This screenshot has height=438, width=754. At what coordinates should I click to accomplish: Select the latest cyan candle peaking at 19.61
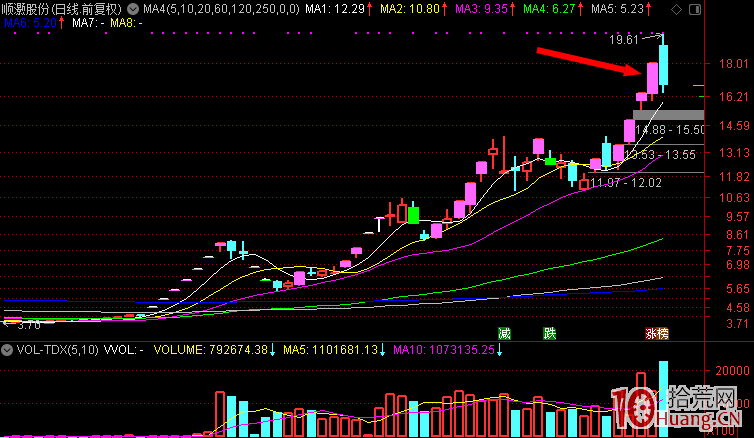(x=663, y=63)
